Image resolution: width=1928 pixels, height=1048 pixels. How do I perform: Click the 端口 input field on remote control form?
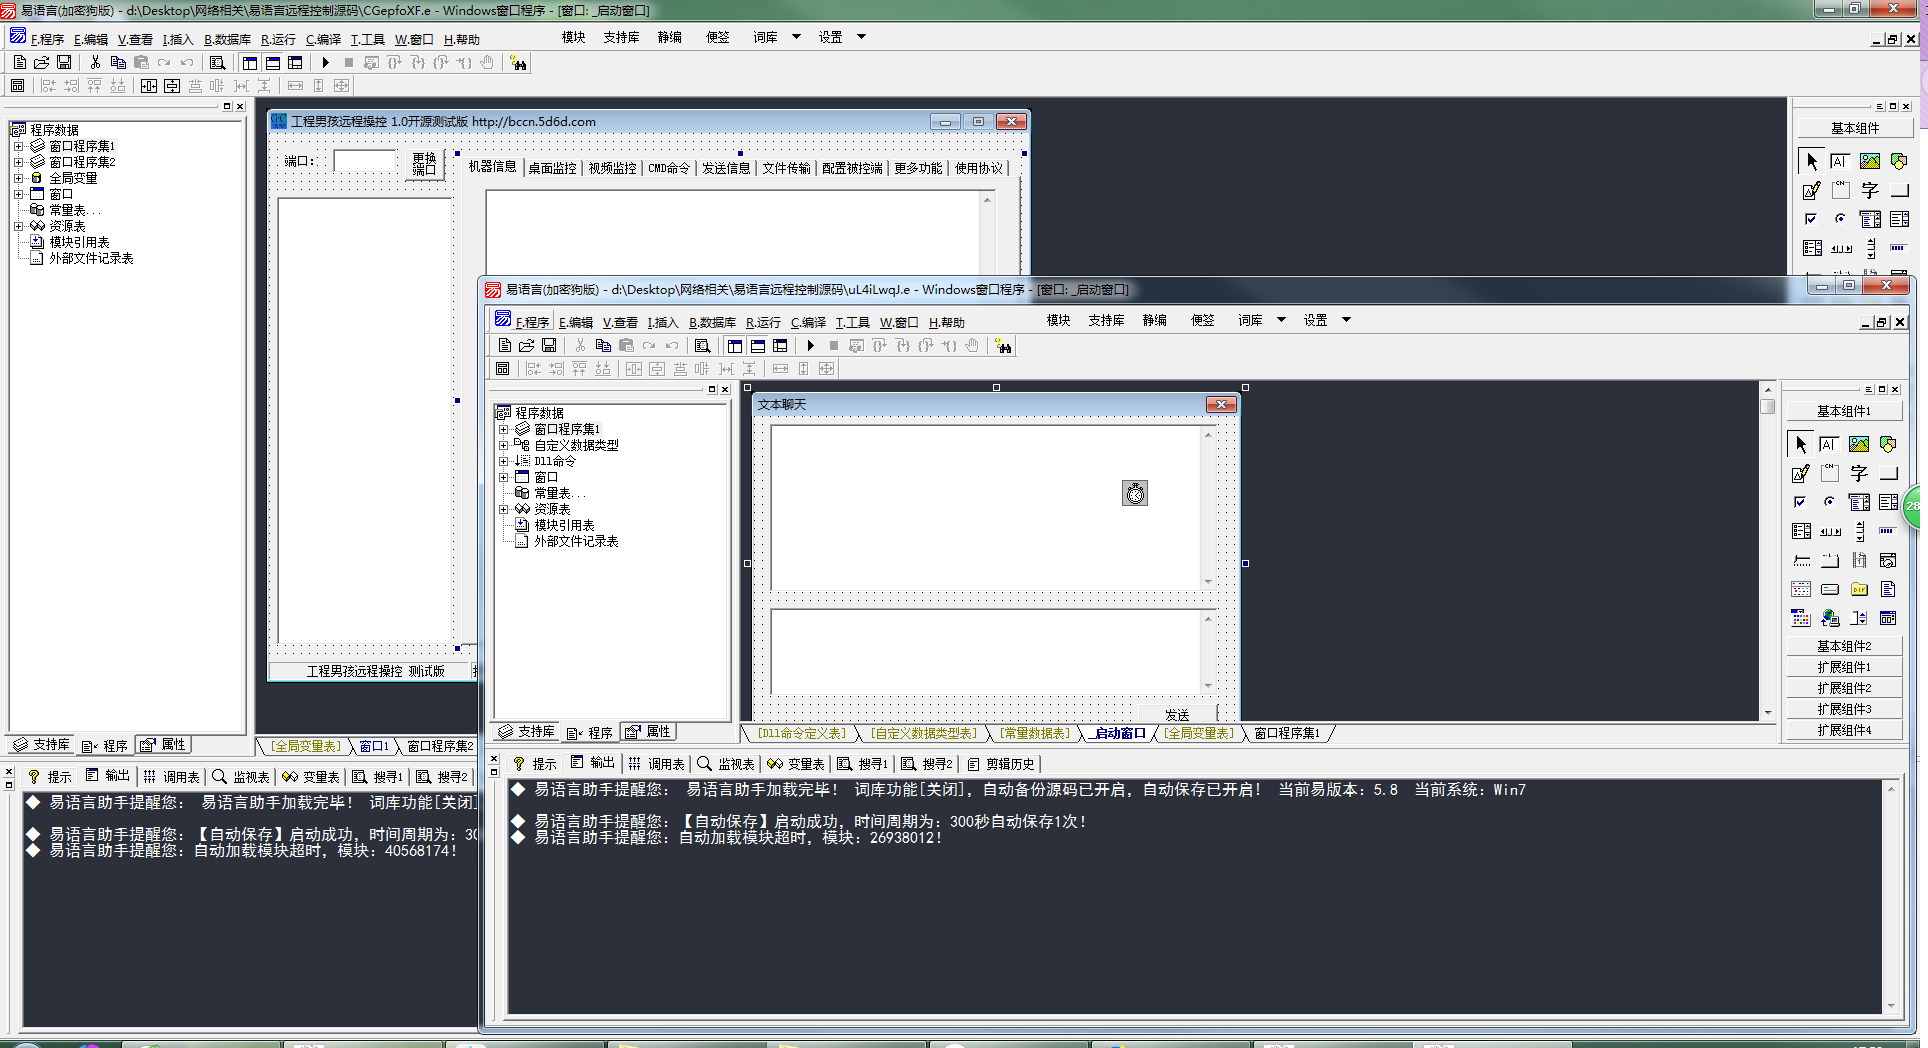(365, 160)
